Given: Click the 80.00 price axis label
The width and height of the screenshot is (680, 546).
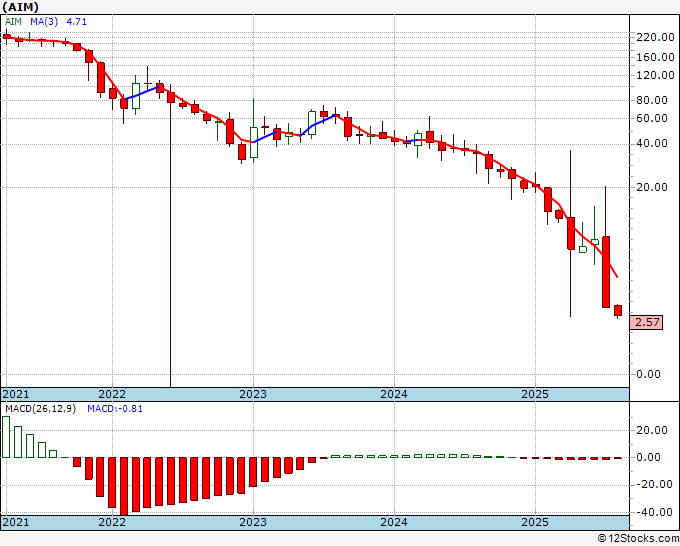Looking at the screenshot, I should [652, 100].
